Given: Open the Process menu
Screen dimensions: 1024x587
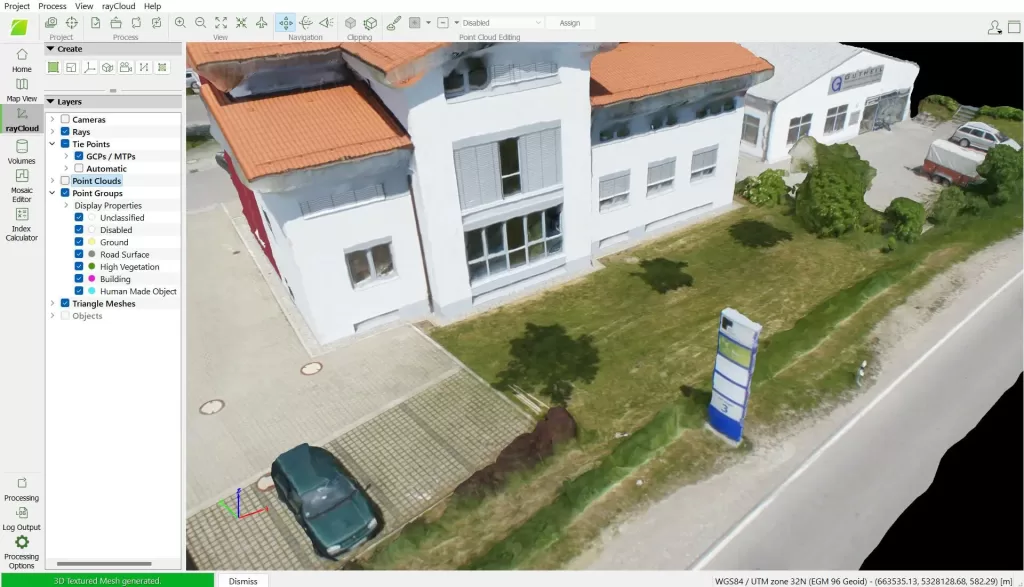Looking at the screenshot, I should point(52,6).
